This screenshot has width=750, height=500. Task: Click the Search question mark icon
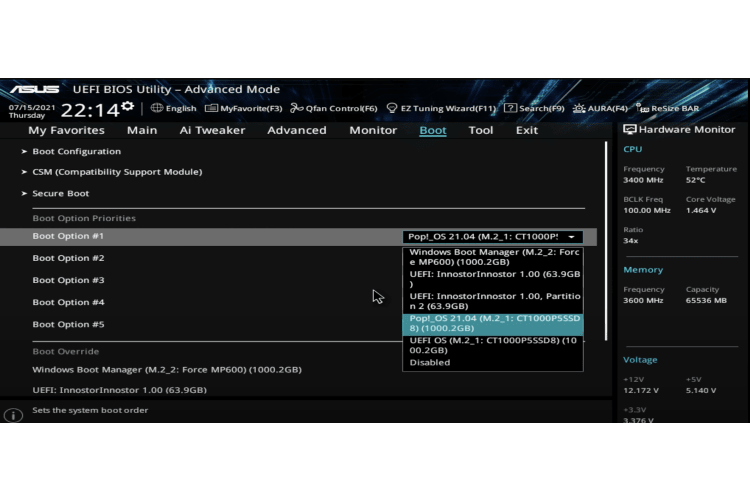[510, 108]
